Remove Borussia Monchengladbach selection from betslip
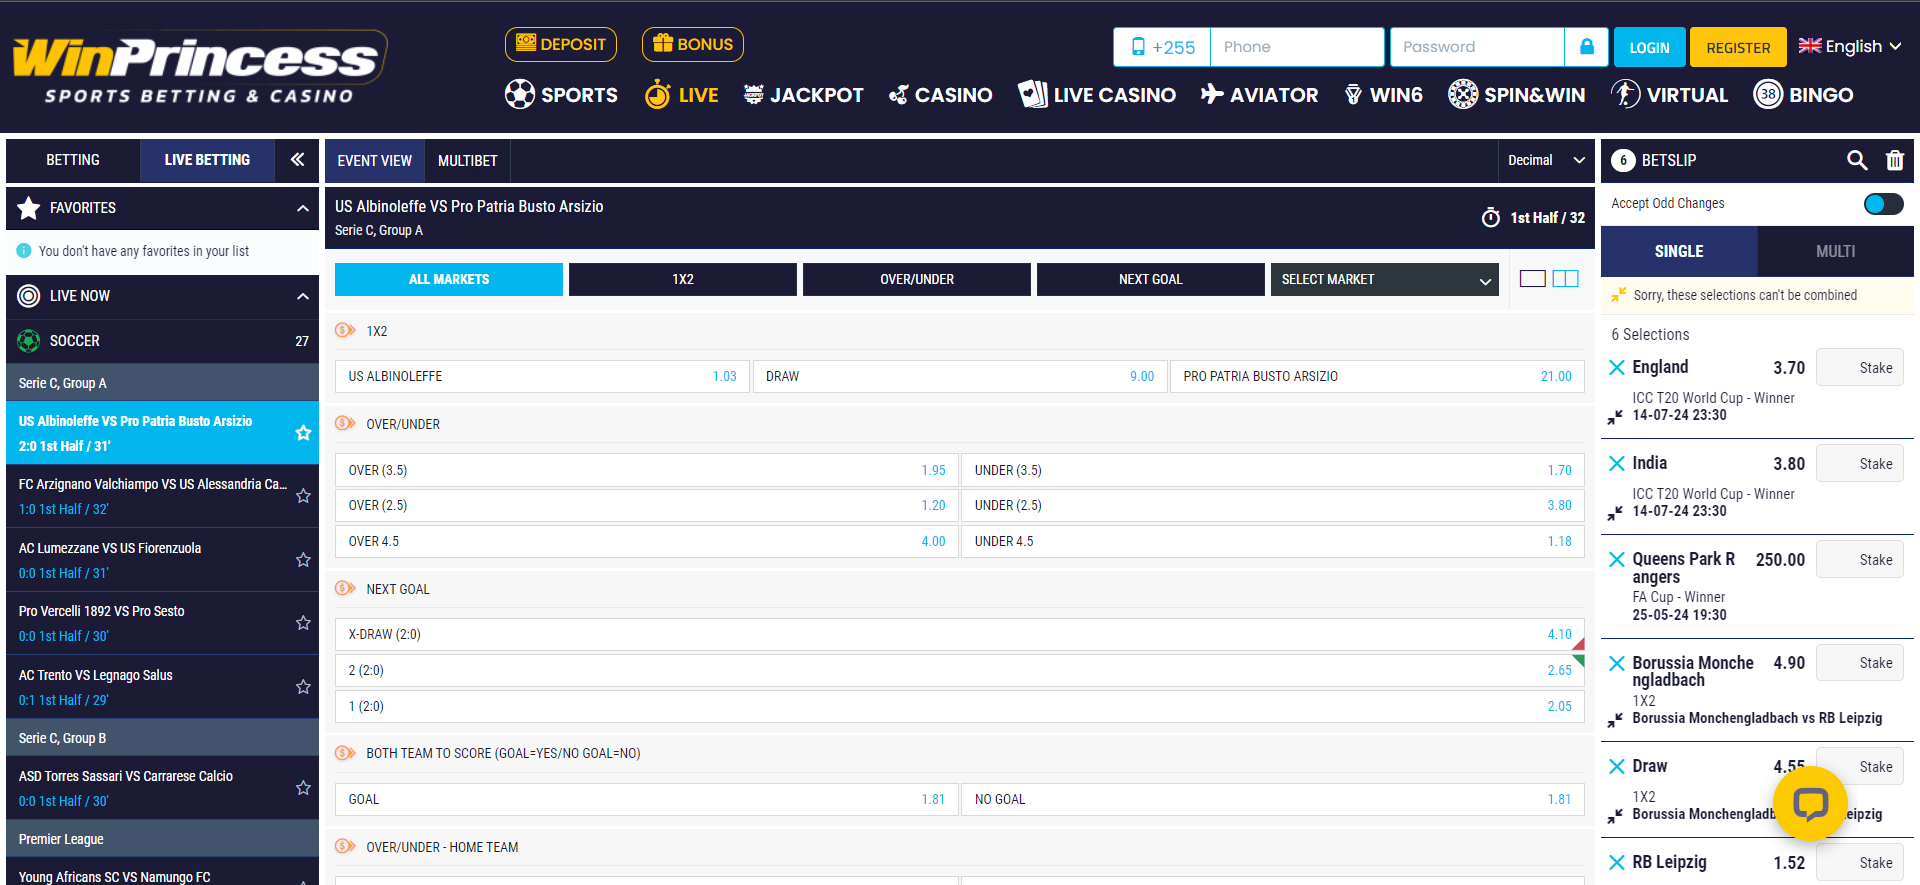Viewport: 1920px width, 885px height. pos(1617,663)
